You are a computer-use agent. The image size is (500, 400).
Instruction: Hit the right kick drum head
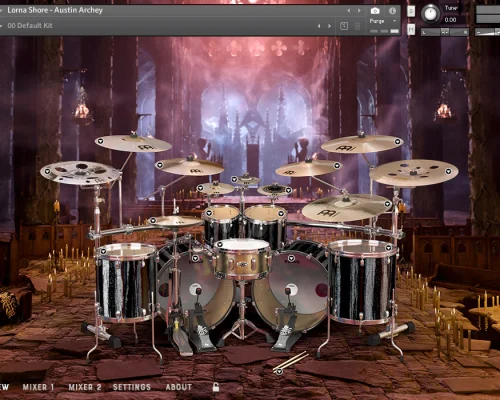[290, 288]
